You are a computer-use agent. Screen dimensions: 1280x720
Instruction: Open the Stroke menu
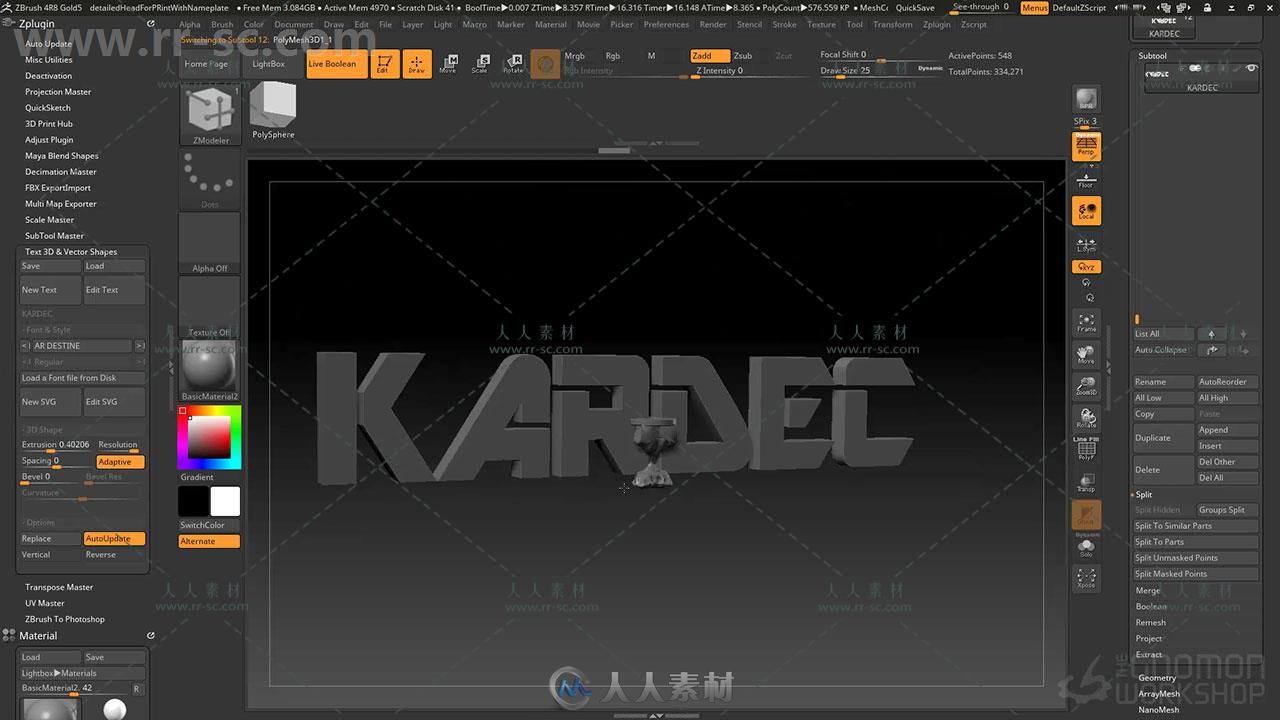tap(785, 25)
